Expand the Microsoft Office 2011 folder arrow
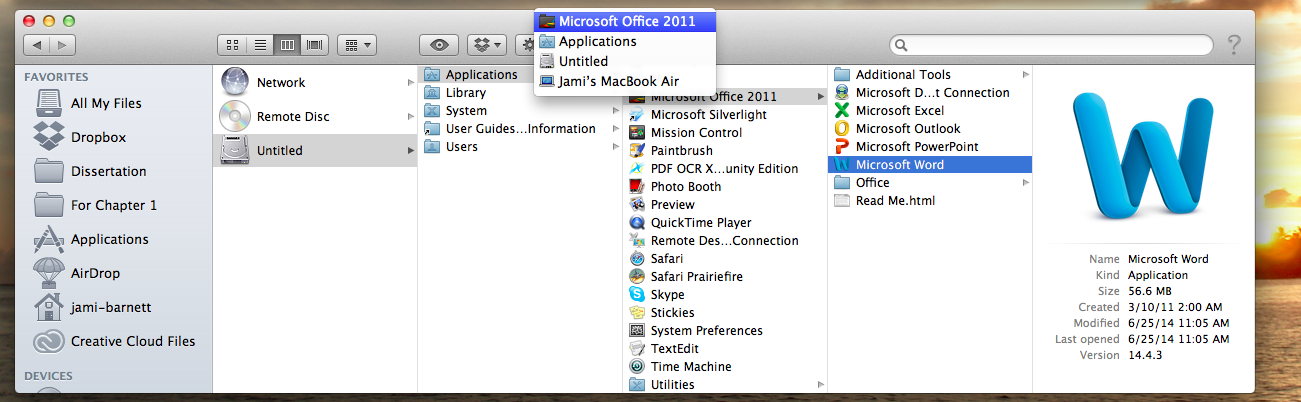 (x=820, y=96)
